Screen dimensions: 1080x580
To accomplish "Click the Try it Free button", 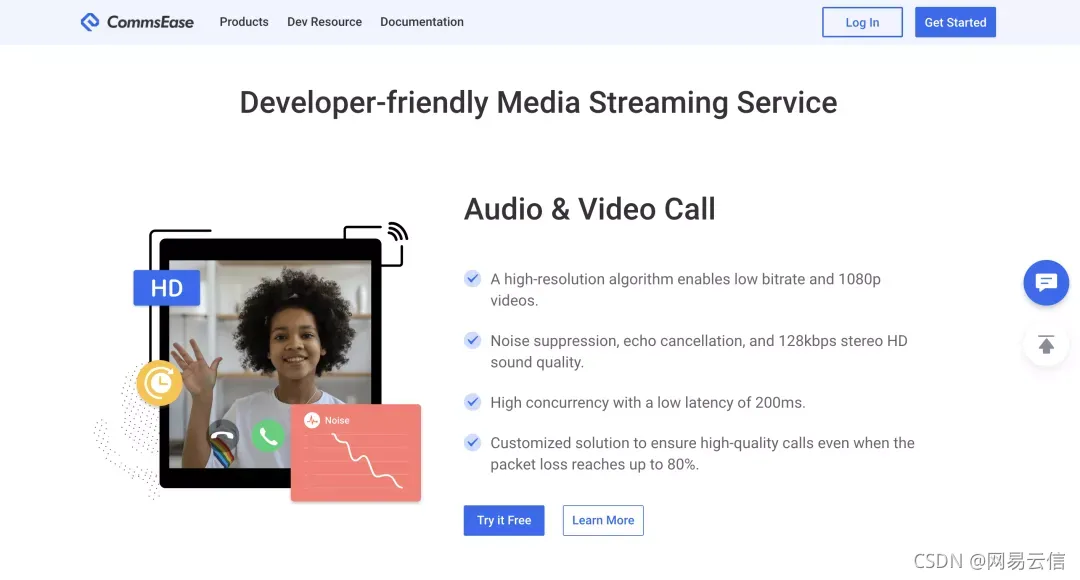I will 504,520.
